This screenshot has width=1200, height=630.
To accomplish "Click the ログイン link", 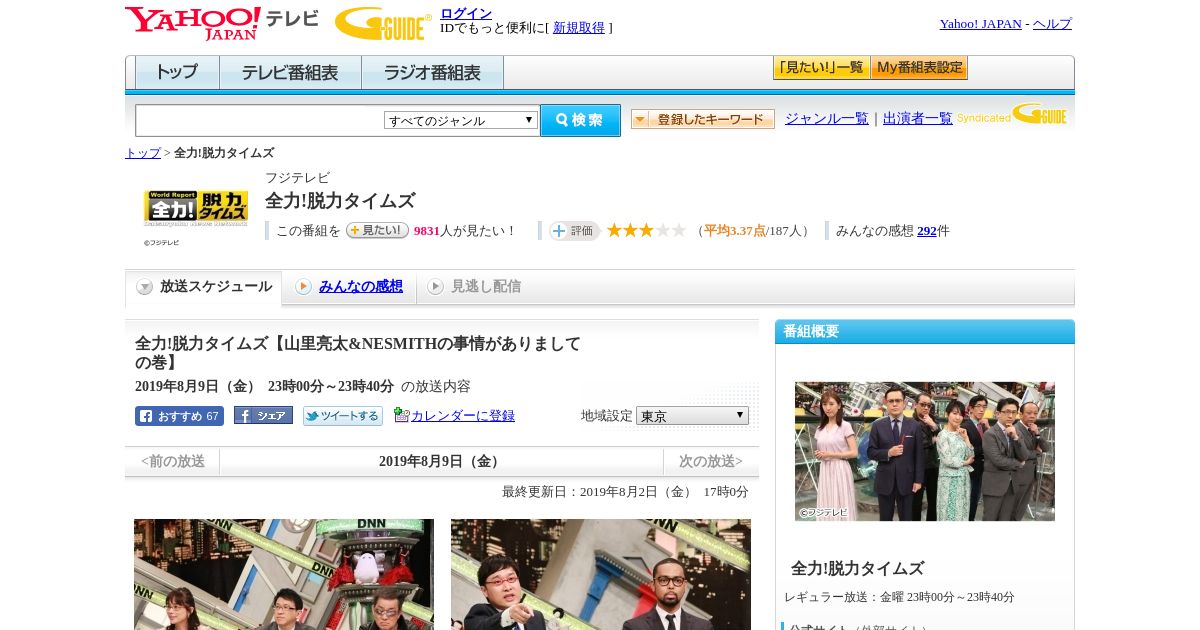I will click(x=466, y=13).
